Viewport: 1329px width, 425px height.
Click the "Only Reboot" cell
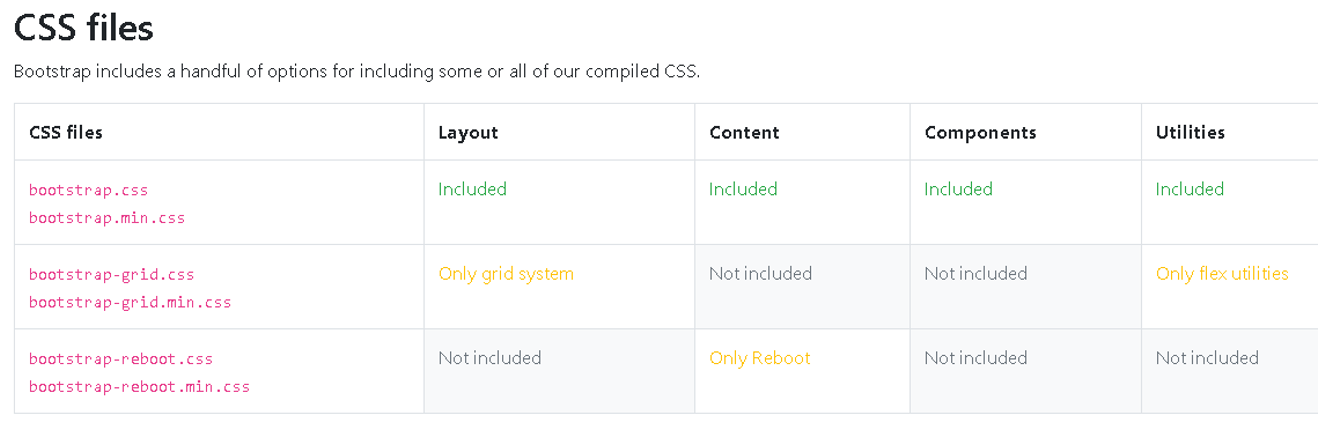(760, 358)
